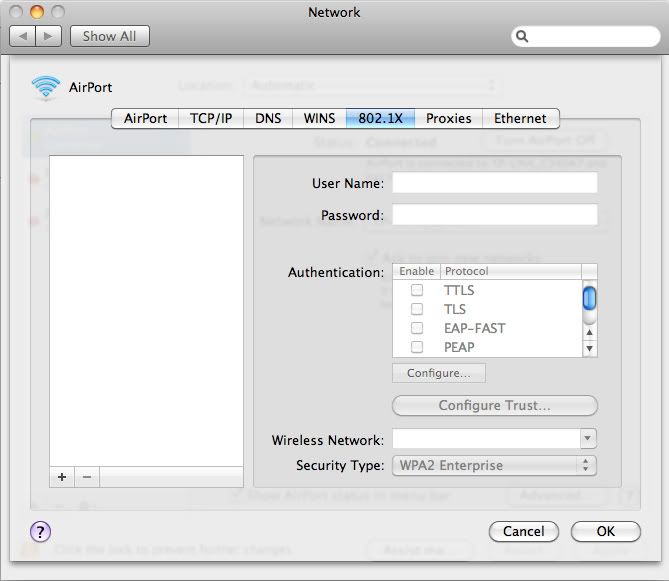Open the Security Type popup menu
The width and height of the screenshot is (669, 581).
click(494, 465)
